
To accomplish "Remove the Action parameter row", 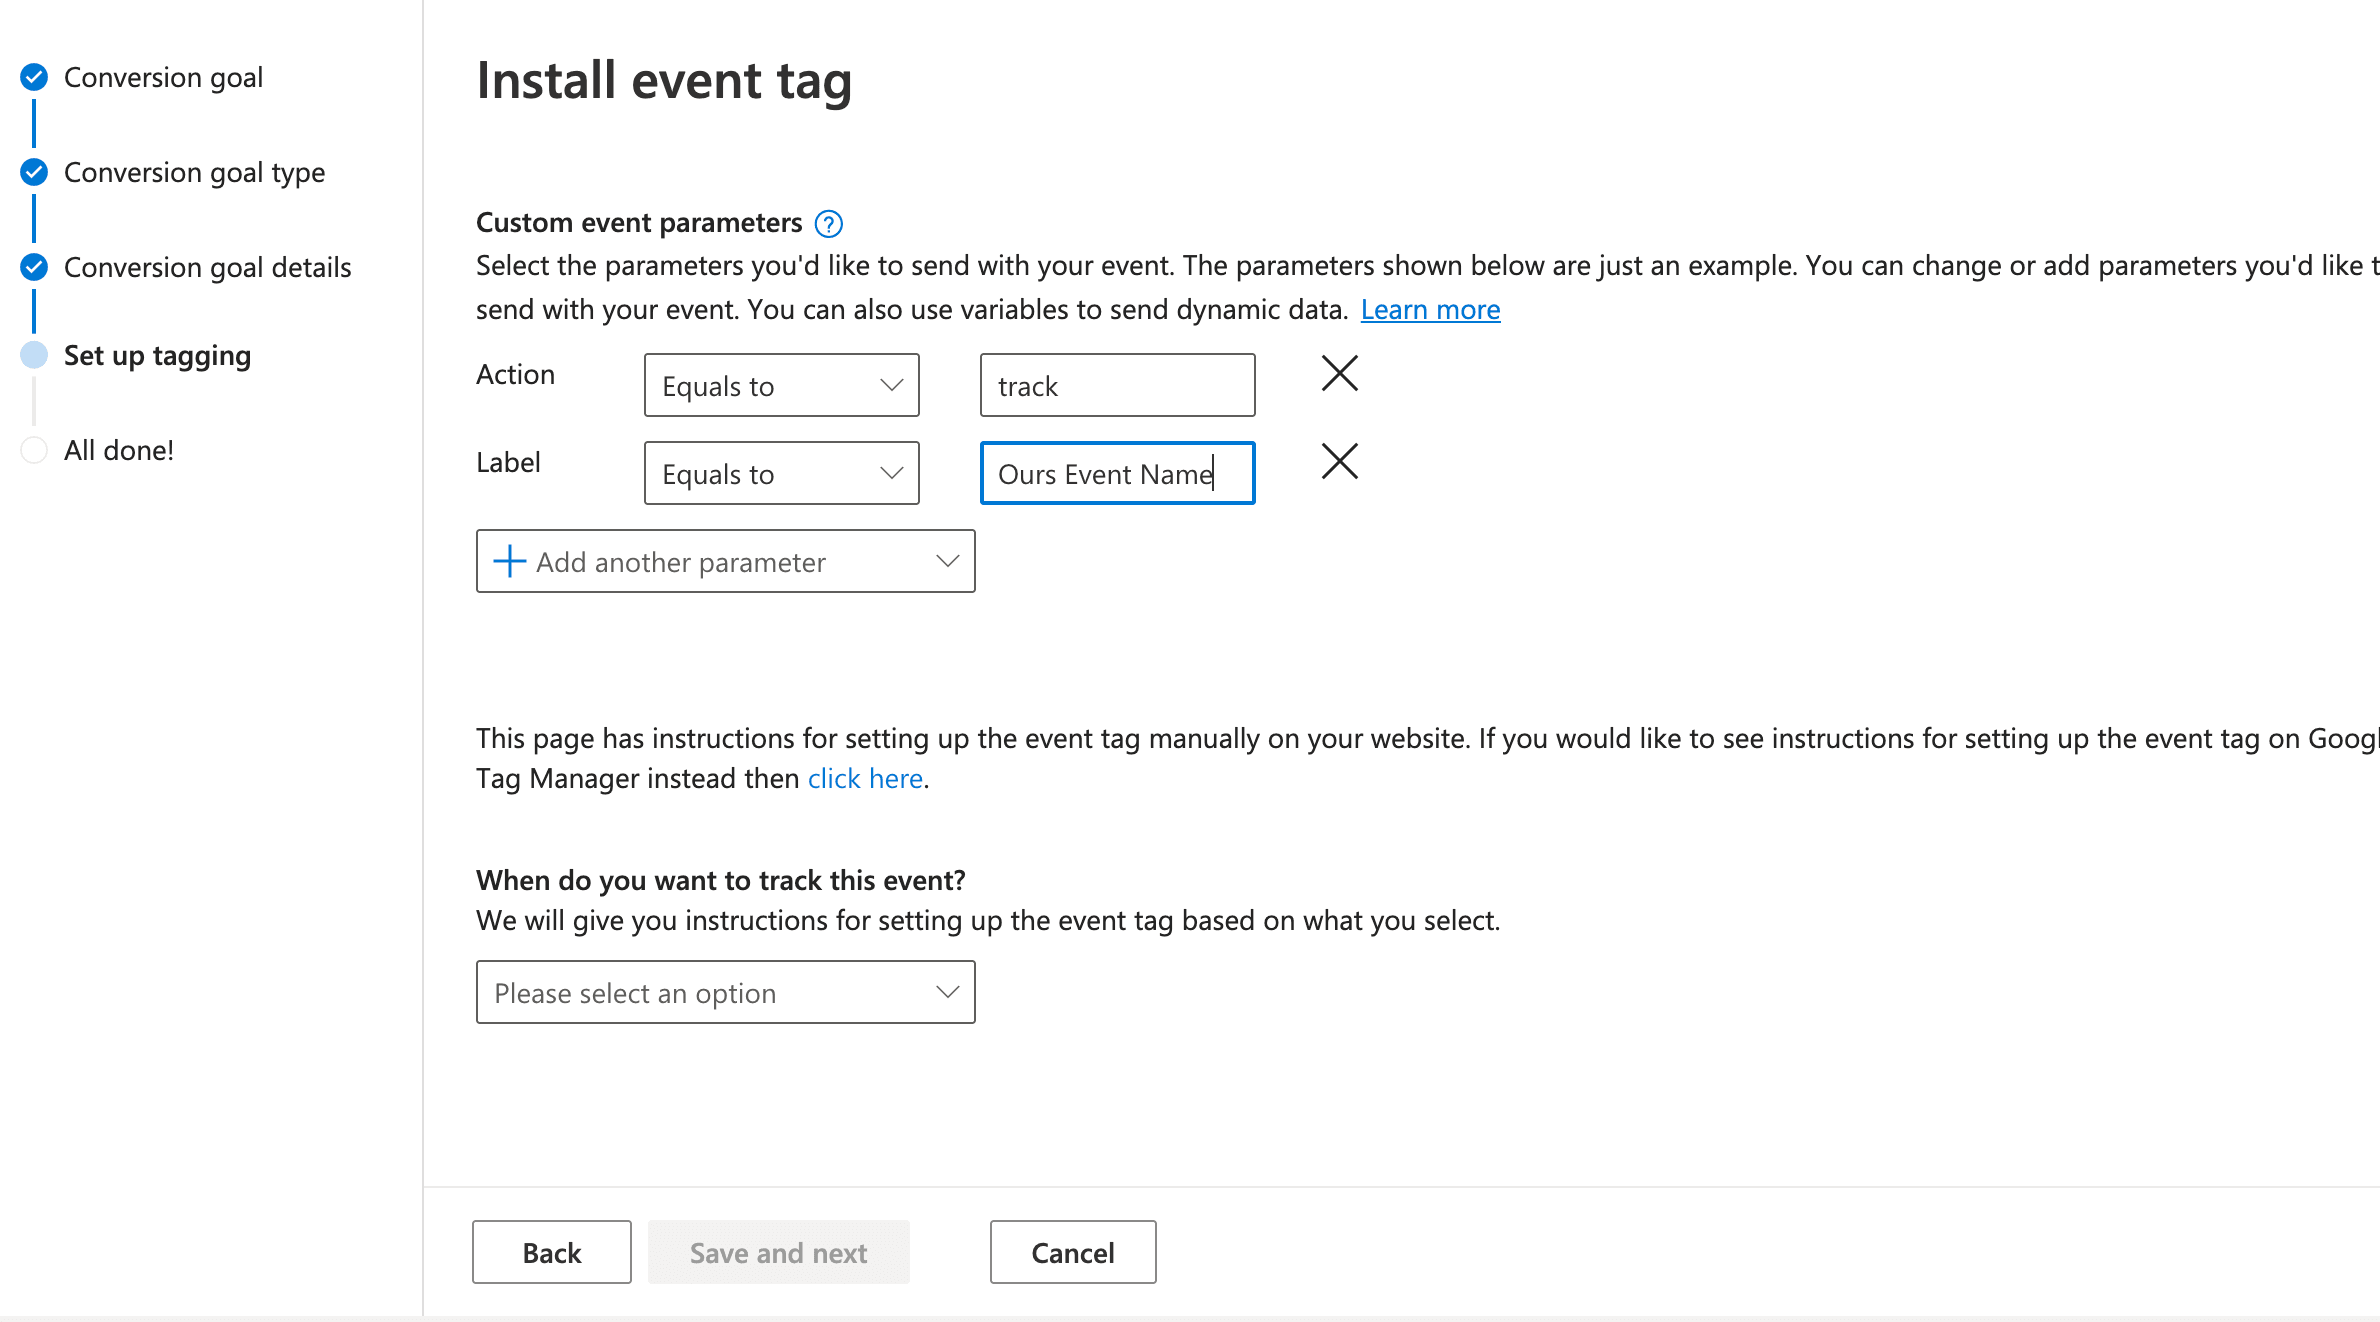I will coord(1339,373).
